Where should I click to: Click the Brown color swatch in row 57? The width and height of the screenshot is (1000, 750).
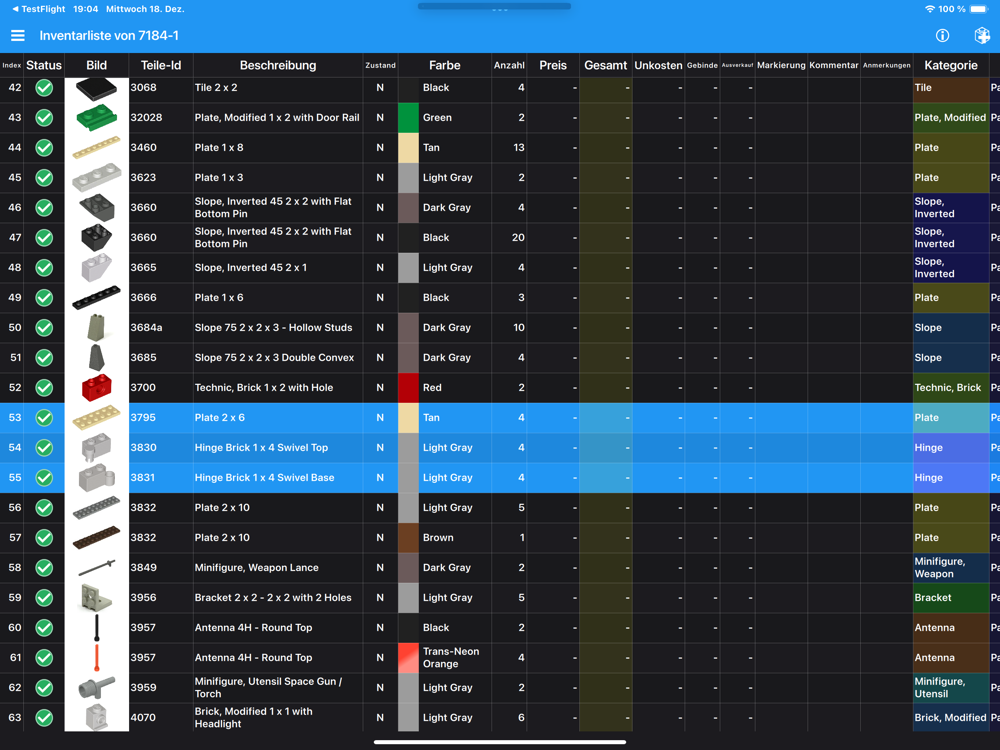pyautogui.click(x=408, y=538)
